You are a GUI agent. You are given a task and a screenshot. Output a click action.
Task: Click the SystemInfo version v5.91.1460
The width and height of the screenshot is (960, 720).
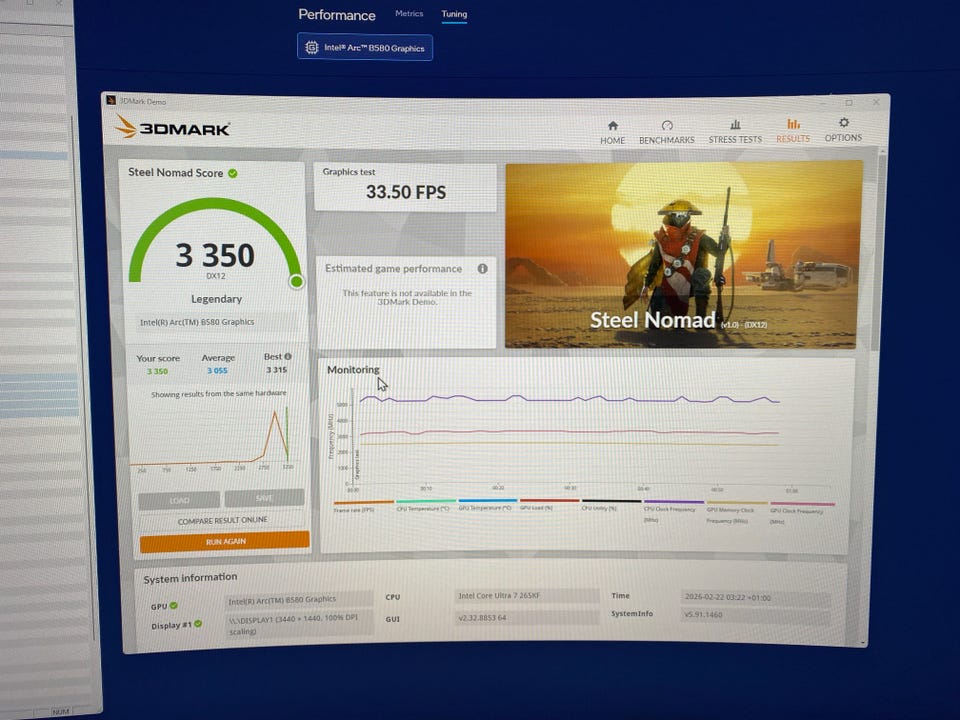(755, 615)
